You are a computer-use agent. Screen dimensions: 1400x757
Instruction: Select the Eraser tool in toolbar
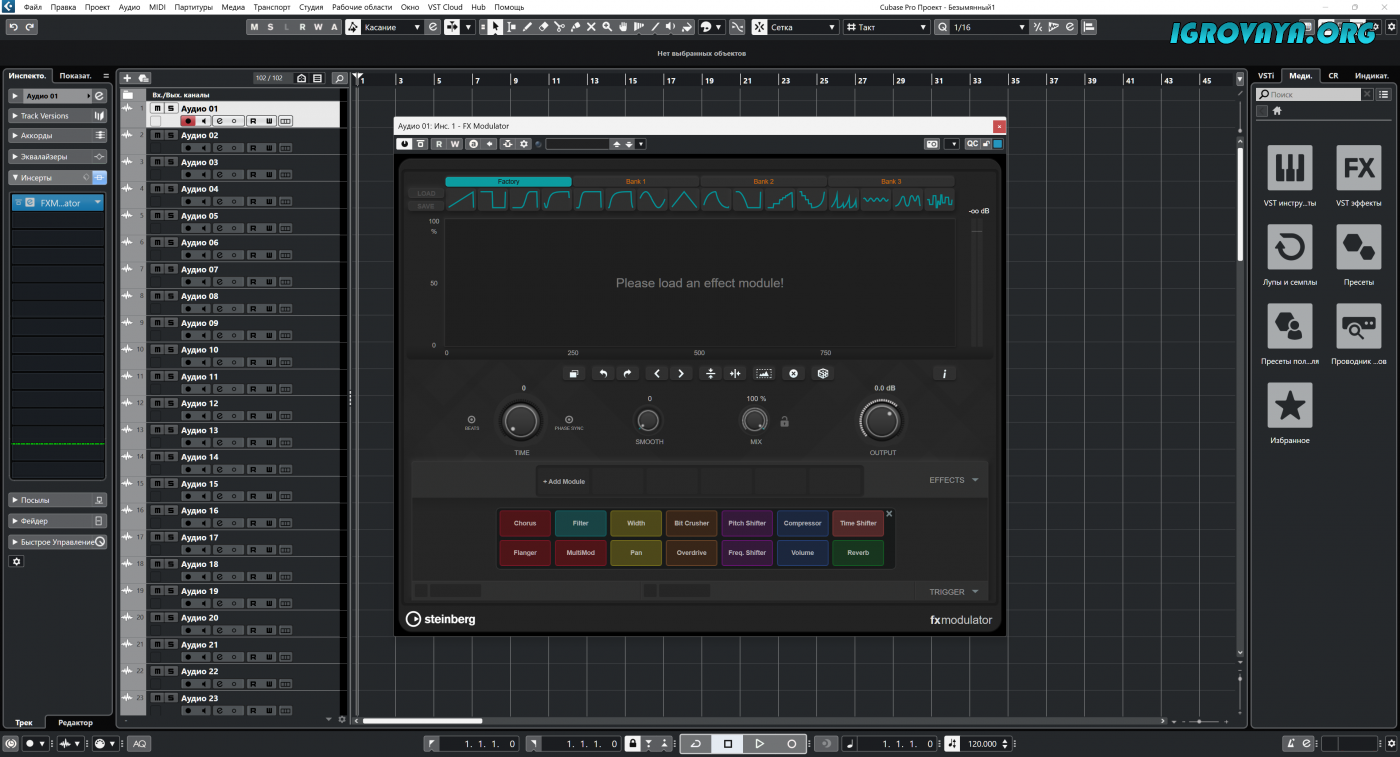pyautogui.click(x=543, y=27)
